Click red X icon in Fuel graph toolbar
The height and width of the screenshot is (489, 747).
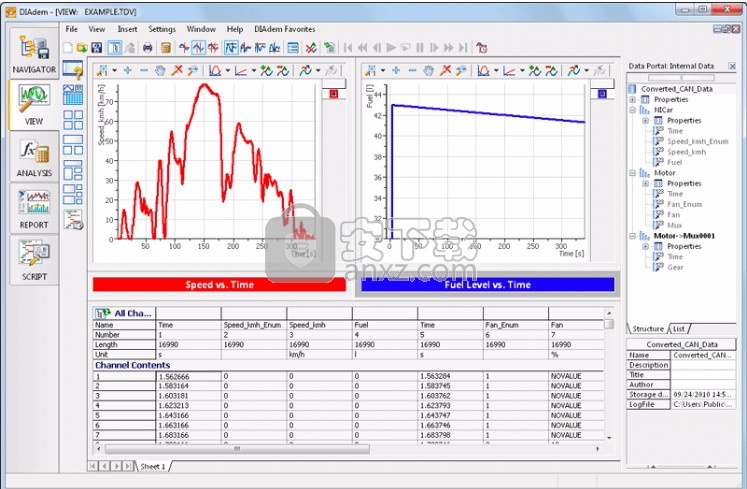(445, 71)
